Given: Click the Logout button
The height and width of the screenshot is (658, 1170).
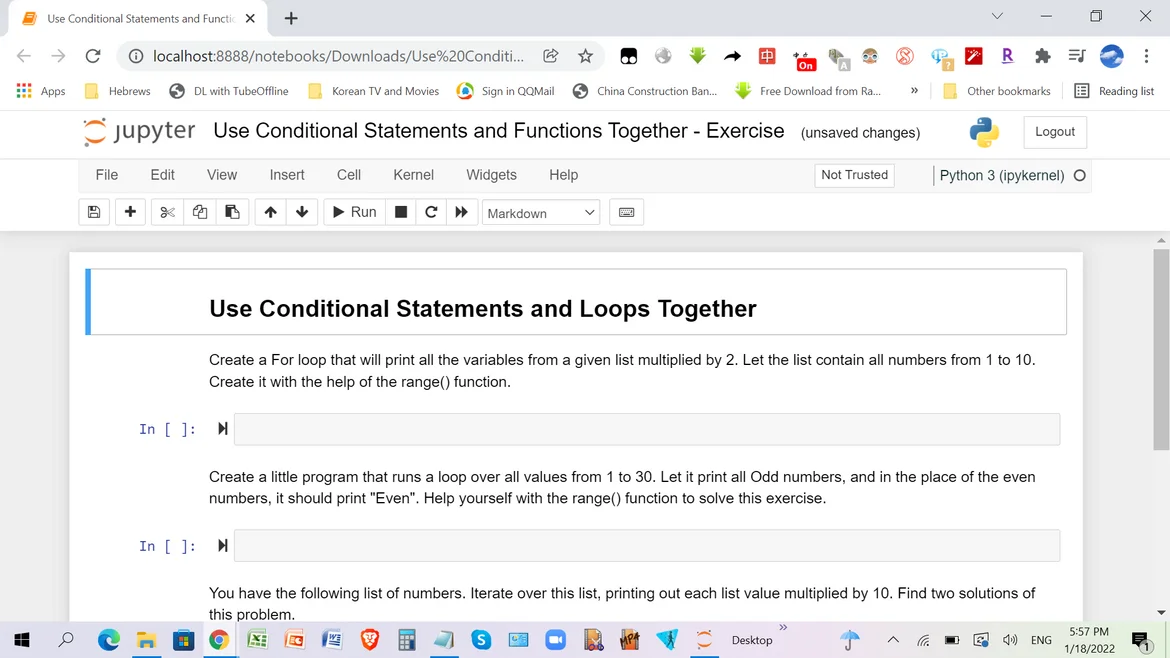Looking at the screenshot, I should 1054,132.
